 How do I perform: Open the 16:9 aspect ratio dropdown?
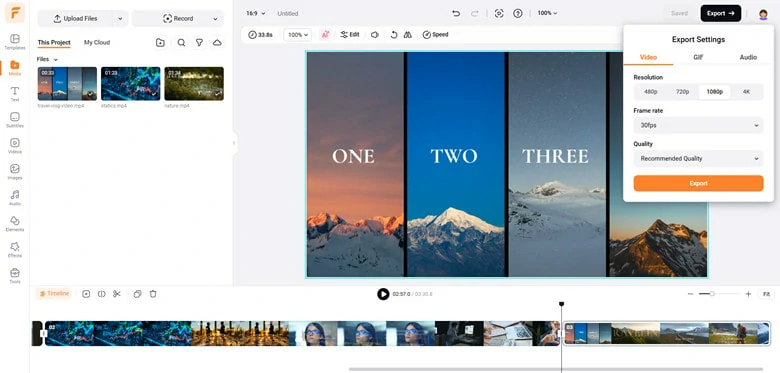coord(256,13)
